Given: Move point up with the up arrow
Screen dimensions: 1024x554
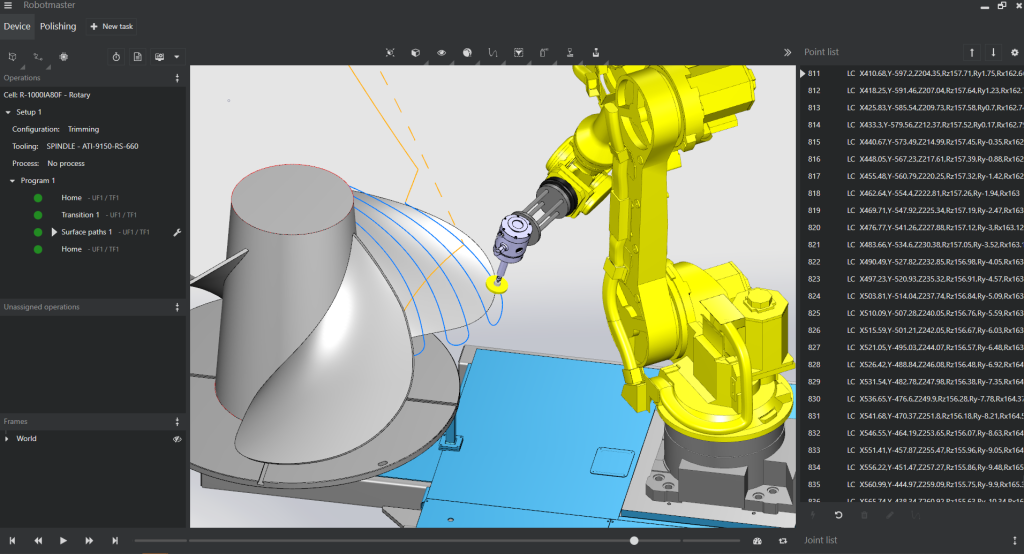Looking at the screenshot, I should click(971, 52).
